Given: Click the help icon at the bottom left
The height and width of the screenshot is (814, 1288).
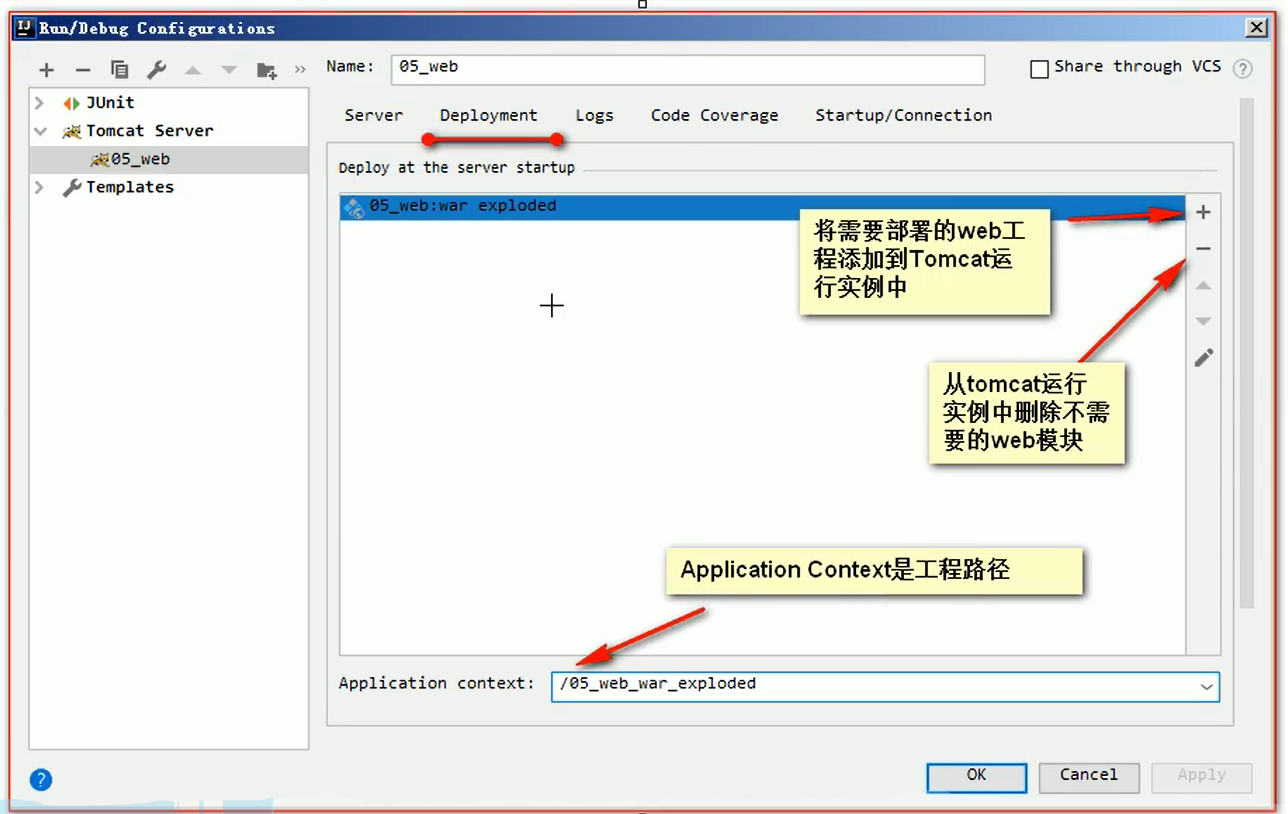Looking at the screenshot, I should [x=40, y=779].
